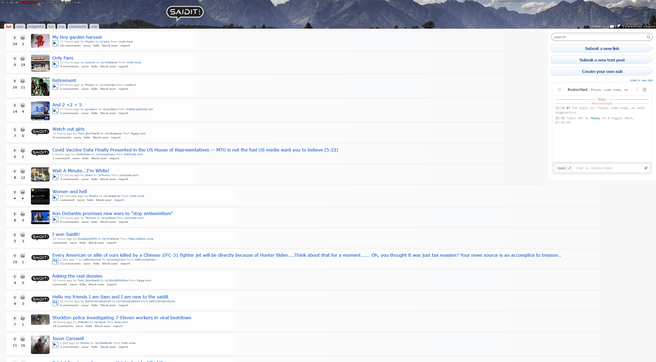656x362 pixels.
Task: Click 'Create your own sub' button
Action: pyautogui.click(x=602, y=72)
